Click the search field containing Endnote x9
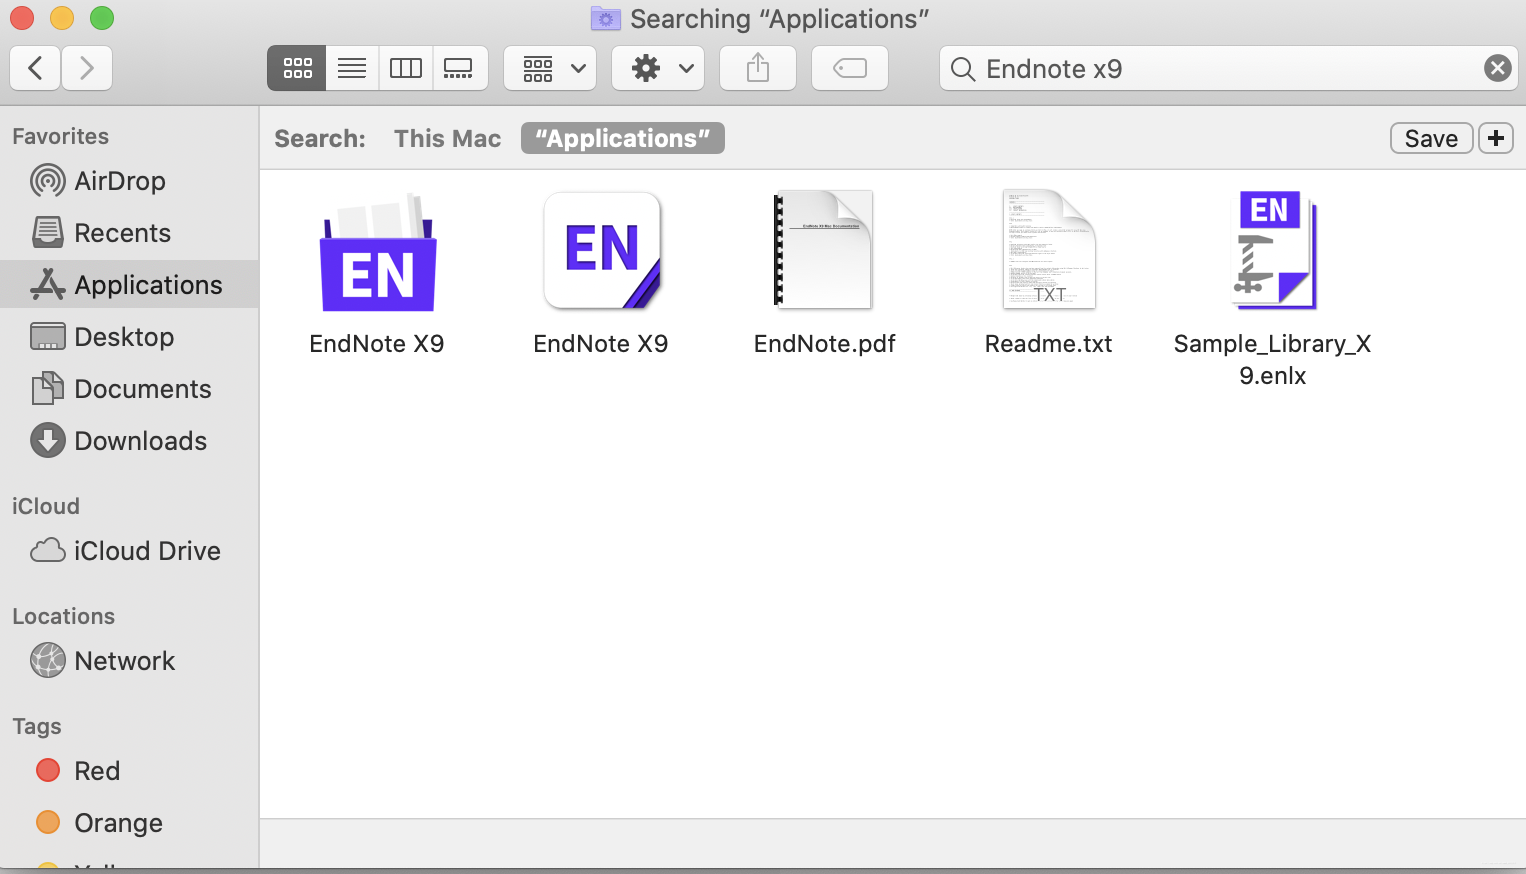This screenshot has height=874, width=1526. [1228, 68]
